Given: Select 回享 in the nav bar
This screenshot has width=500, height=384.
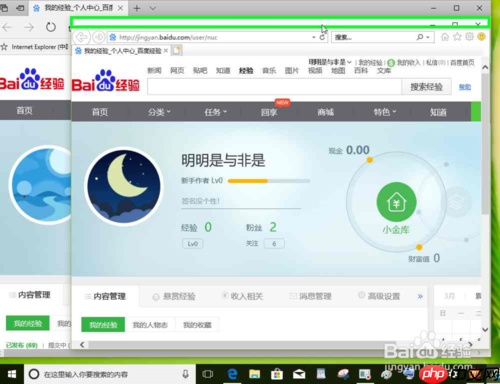Looking at the screenshot, I should point(269,112).
